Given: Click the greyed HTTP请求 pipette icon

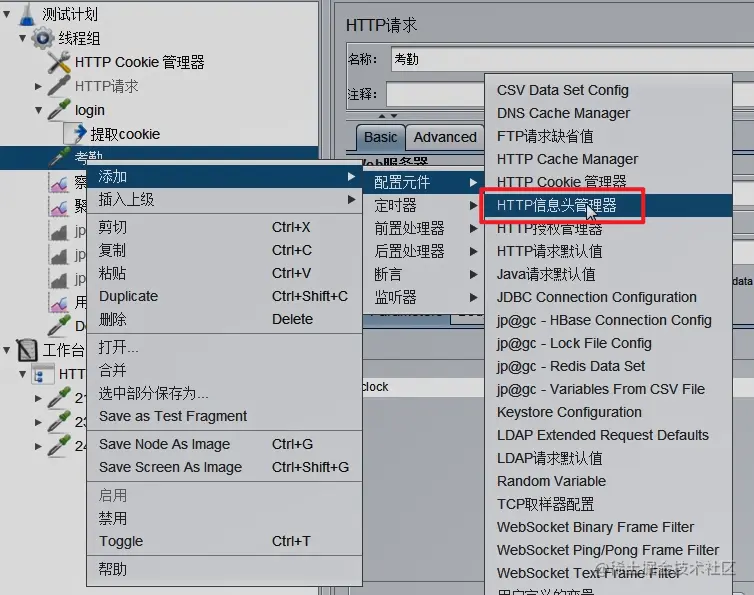Looking at the screenshot, I should click(59, 86).
